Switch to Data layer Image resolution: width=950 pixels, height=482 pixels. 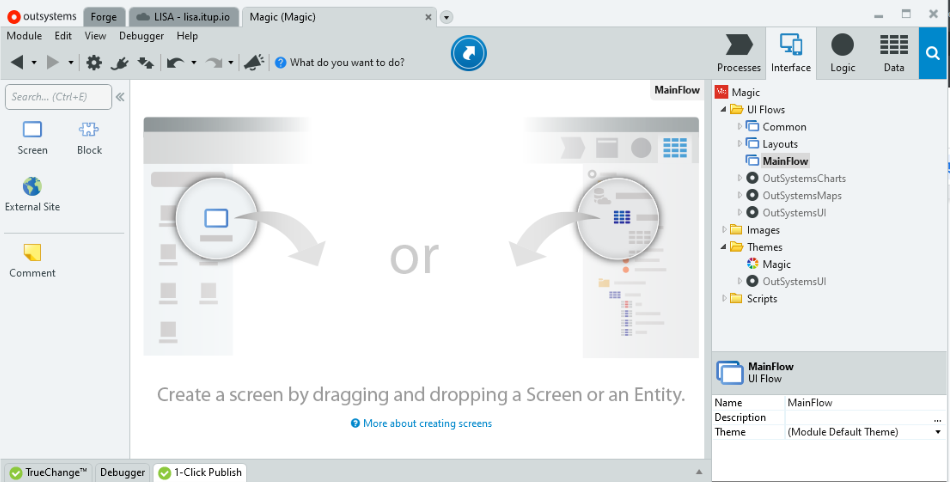894,53
